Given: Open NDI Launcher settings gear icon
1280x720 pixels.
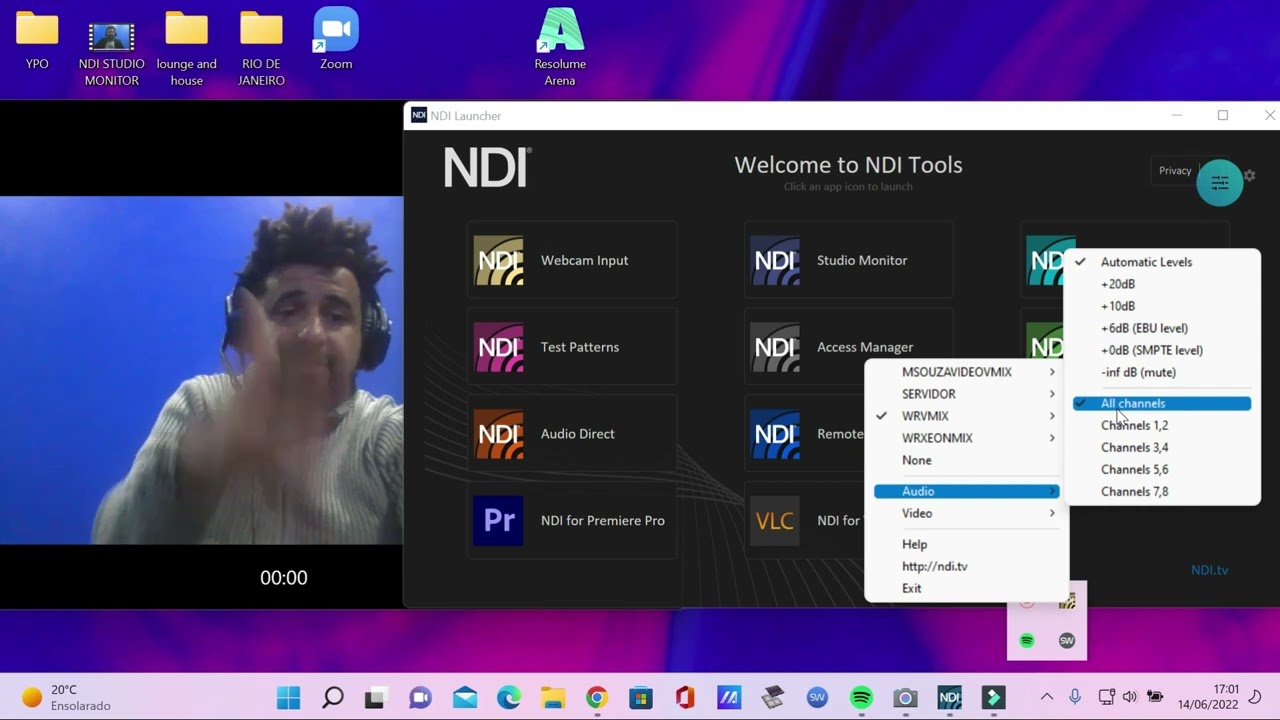Looking at the screenshot, I should pyautogui.click(x=1249, y=175).
